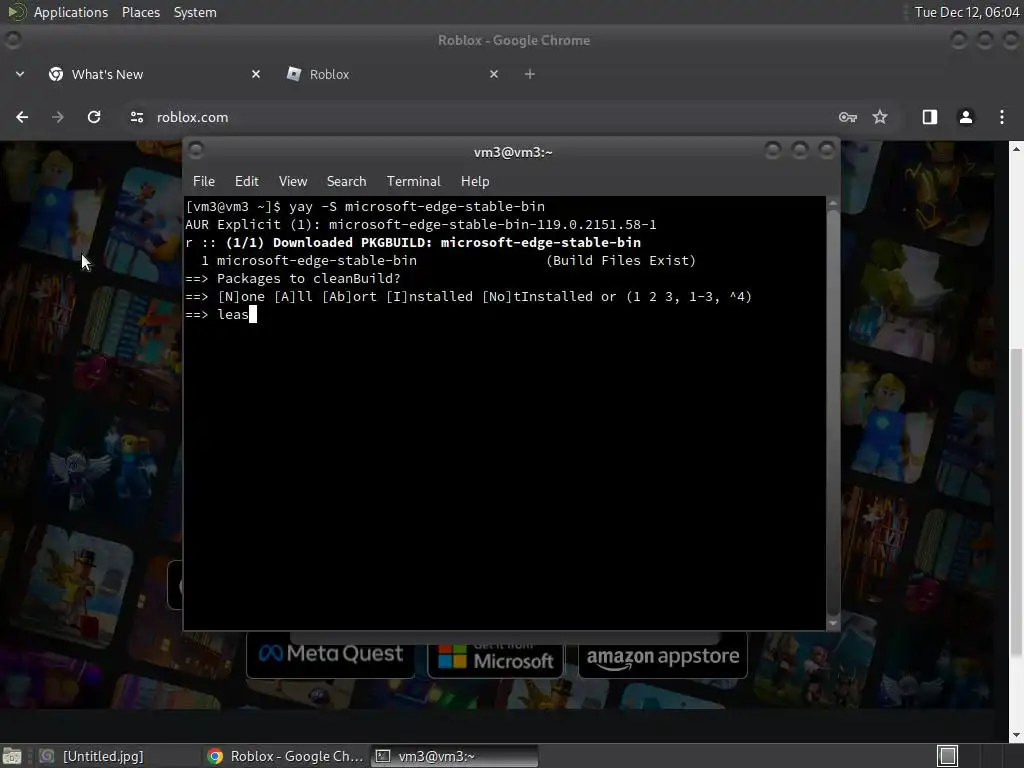Open the terminal Search menu

(346, 181)
